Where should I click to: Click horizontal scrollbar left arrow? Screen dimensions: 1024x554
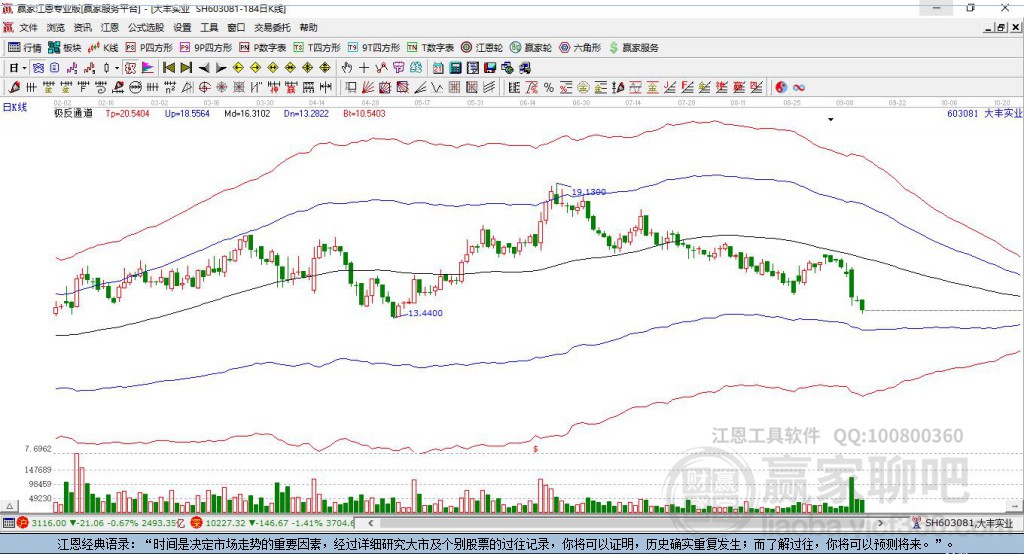point(371,523)
